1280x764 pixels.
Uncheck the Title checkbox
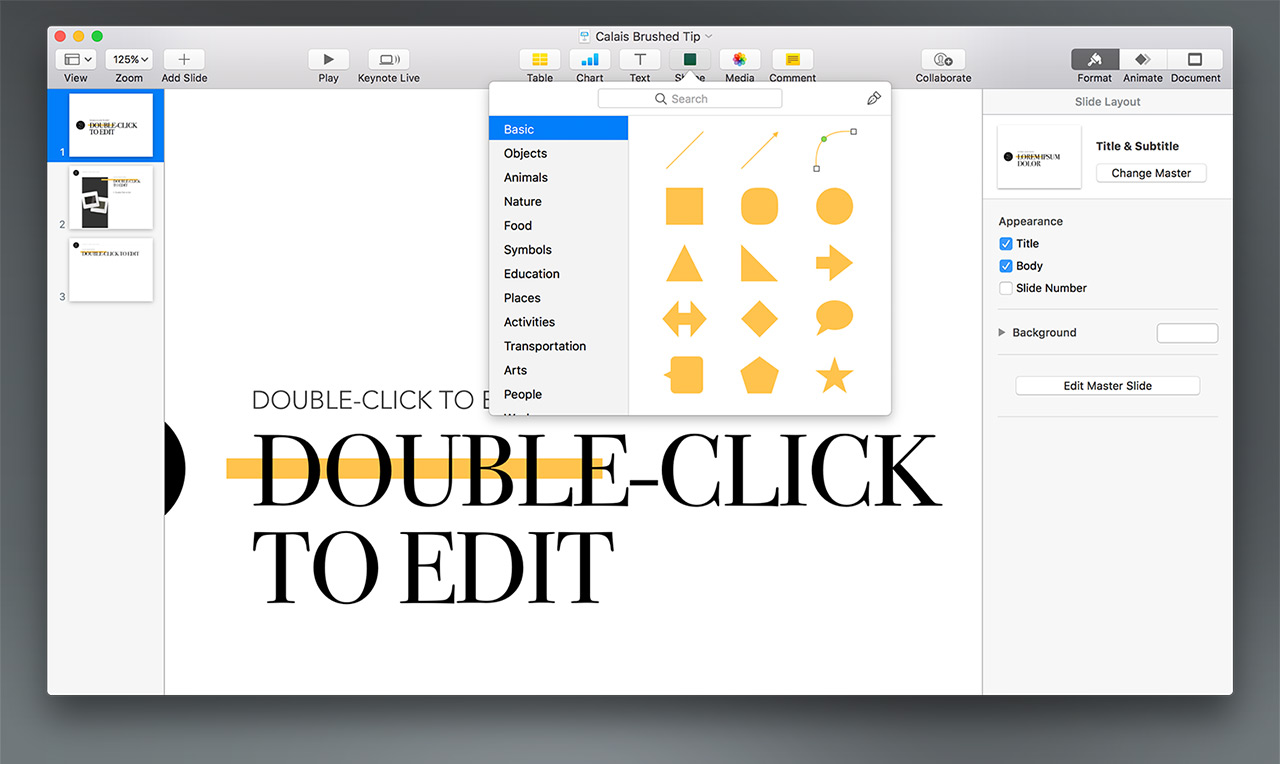click(x=1006, y=244)
